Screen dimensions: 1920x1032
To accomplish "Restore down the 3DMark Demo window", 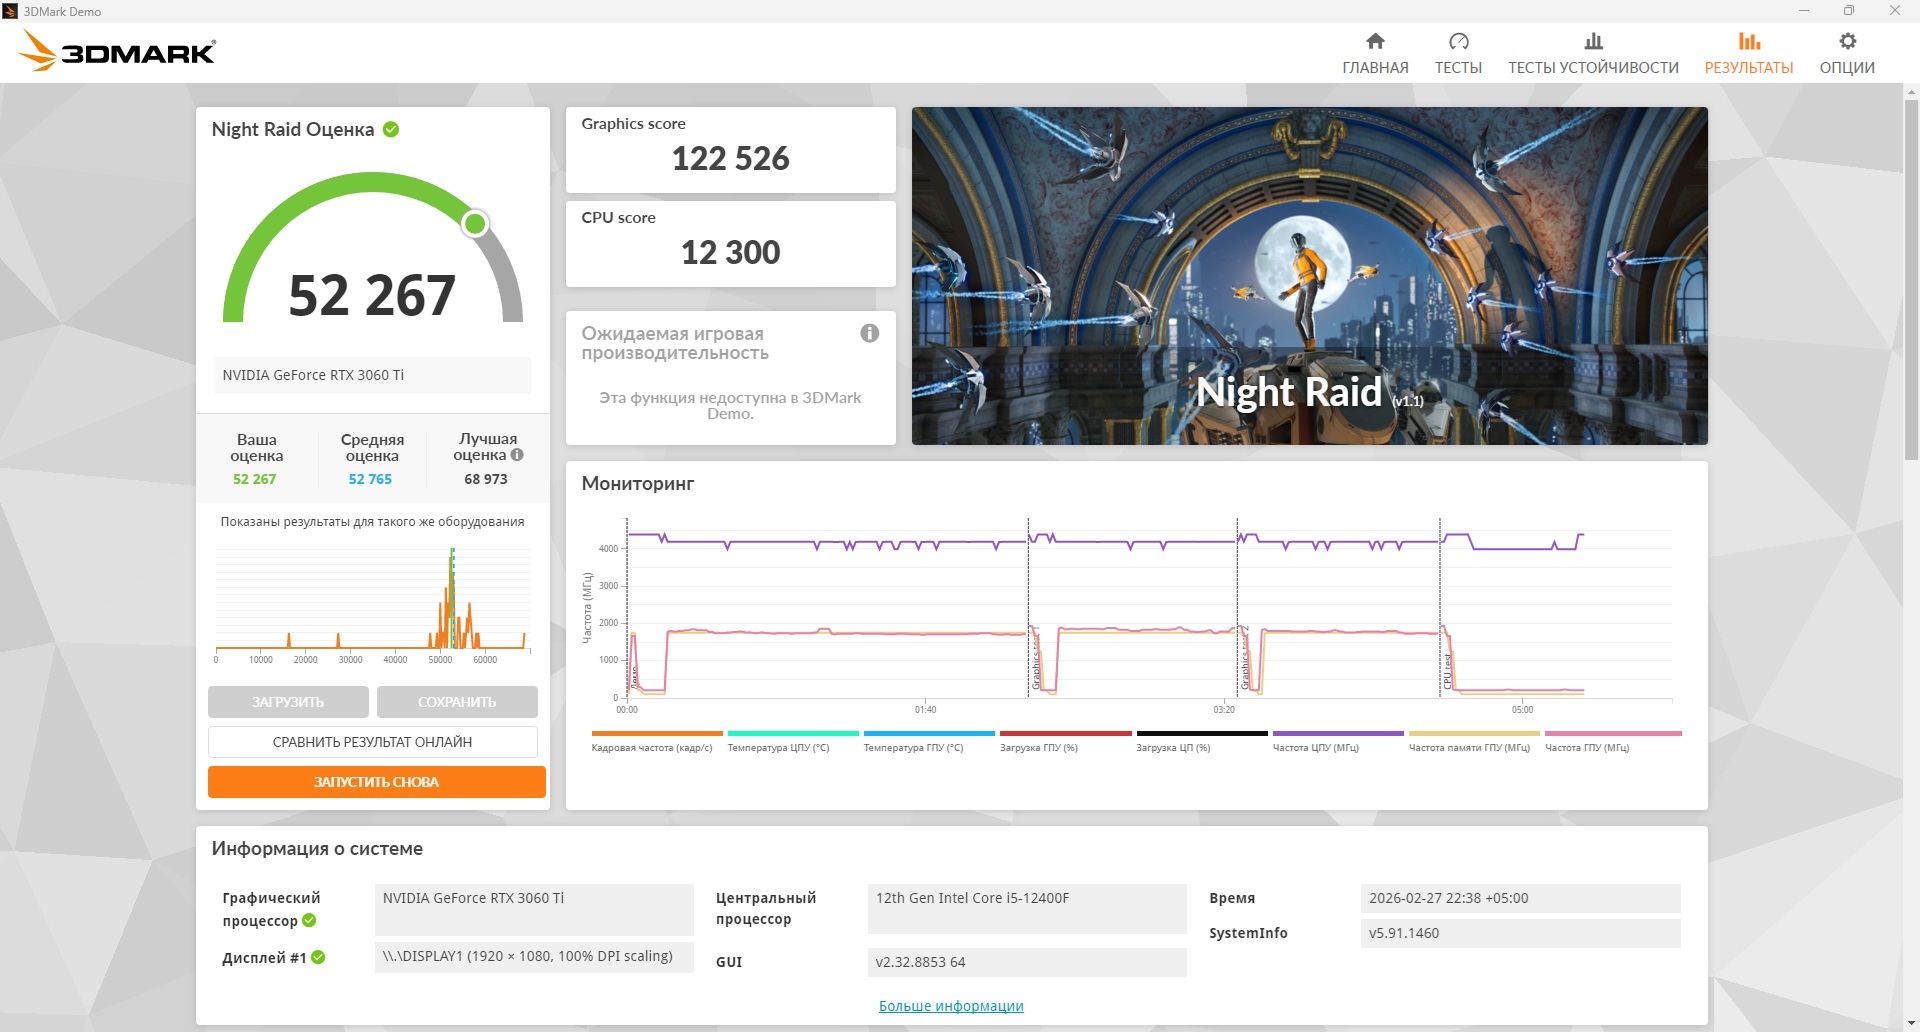I will pos(1849,11).
